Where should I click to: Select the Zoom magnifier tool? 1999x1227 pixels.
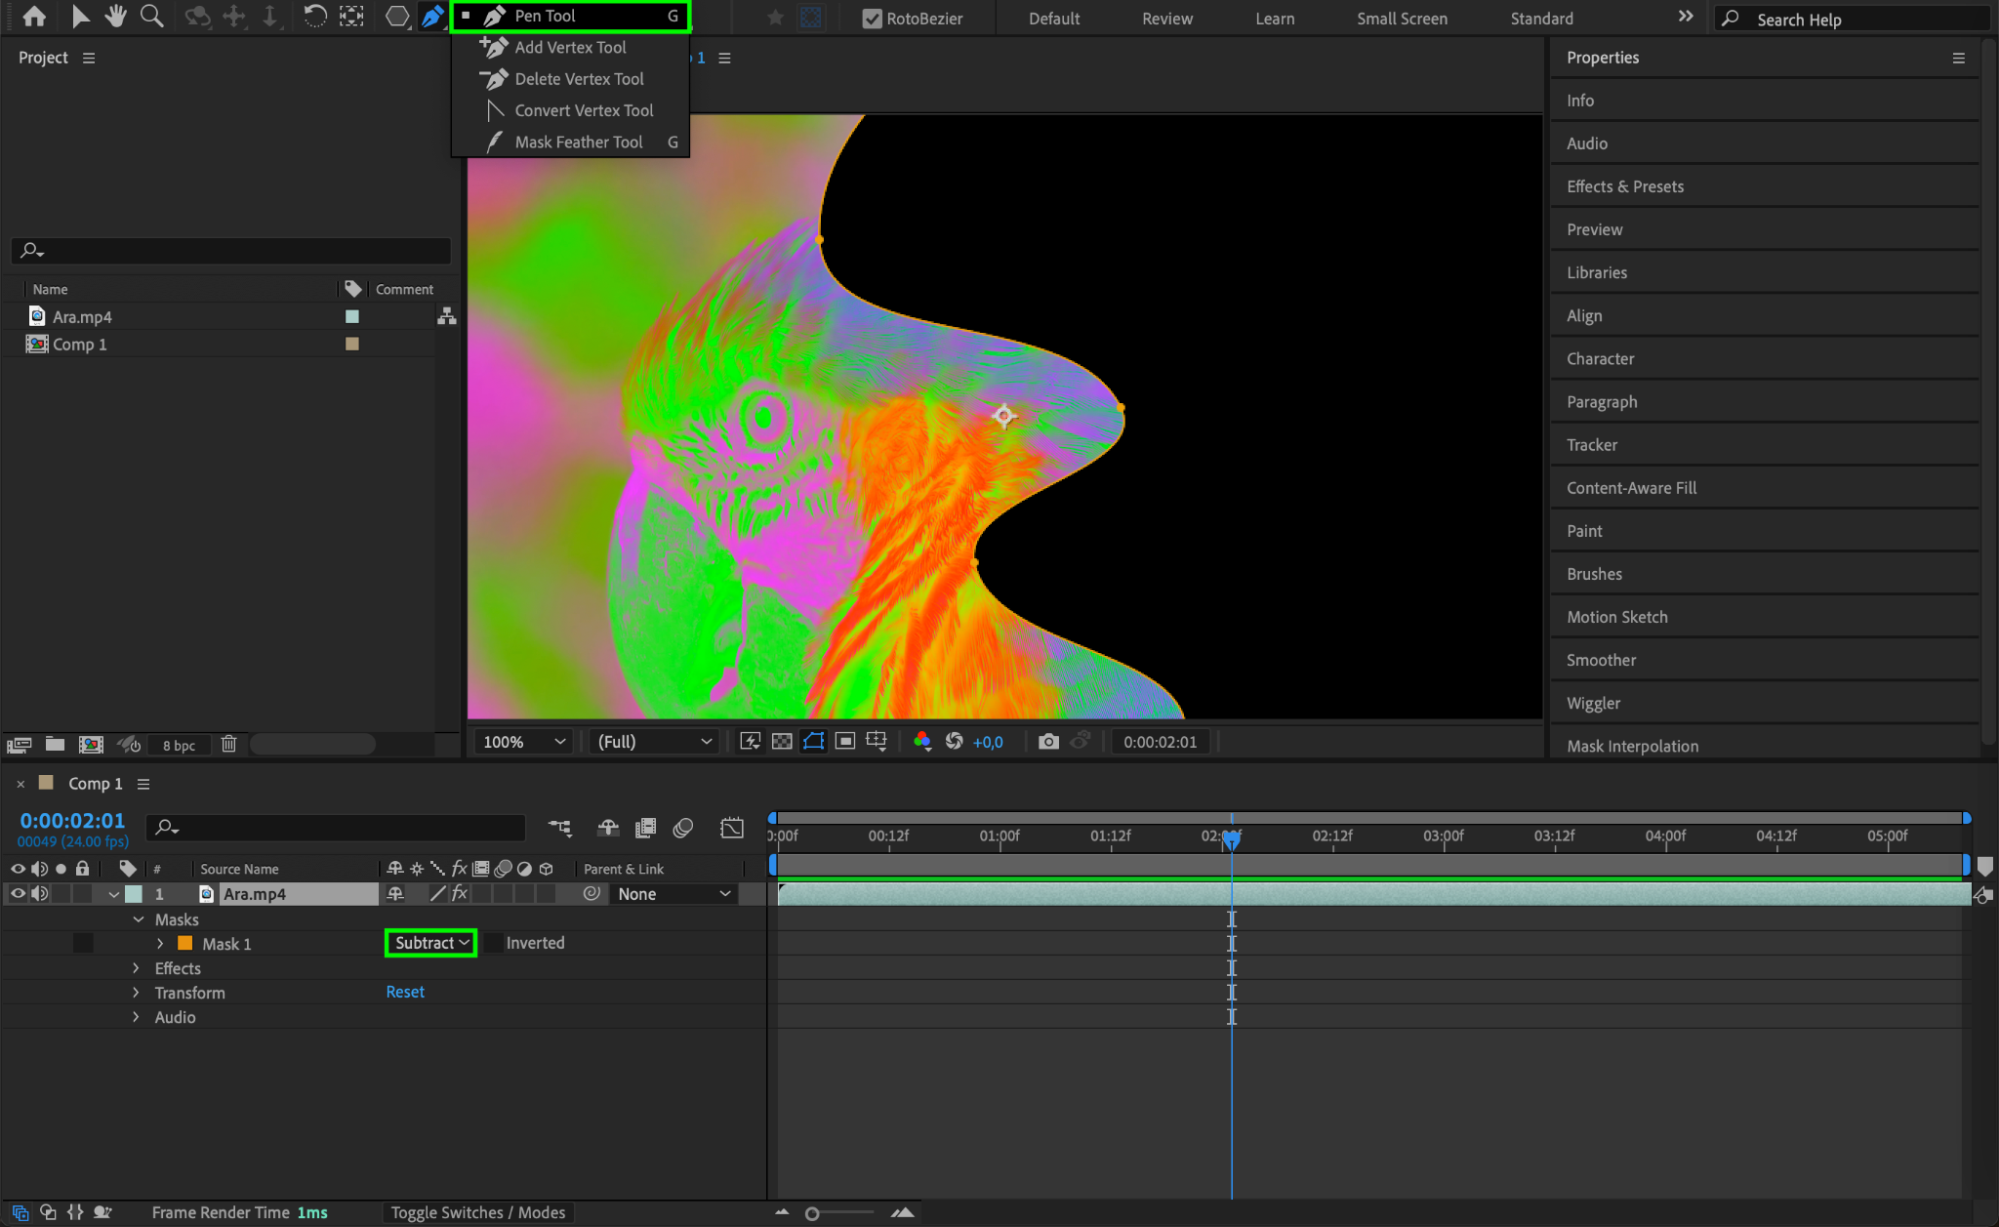tap(151, 16)
